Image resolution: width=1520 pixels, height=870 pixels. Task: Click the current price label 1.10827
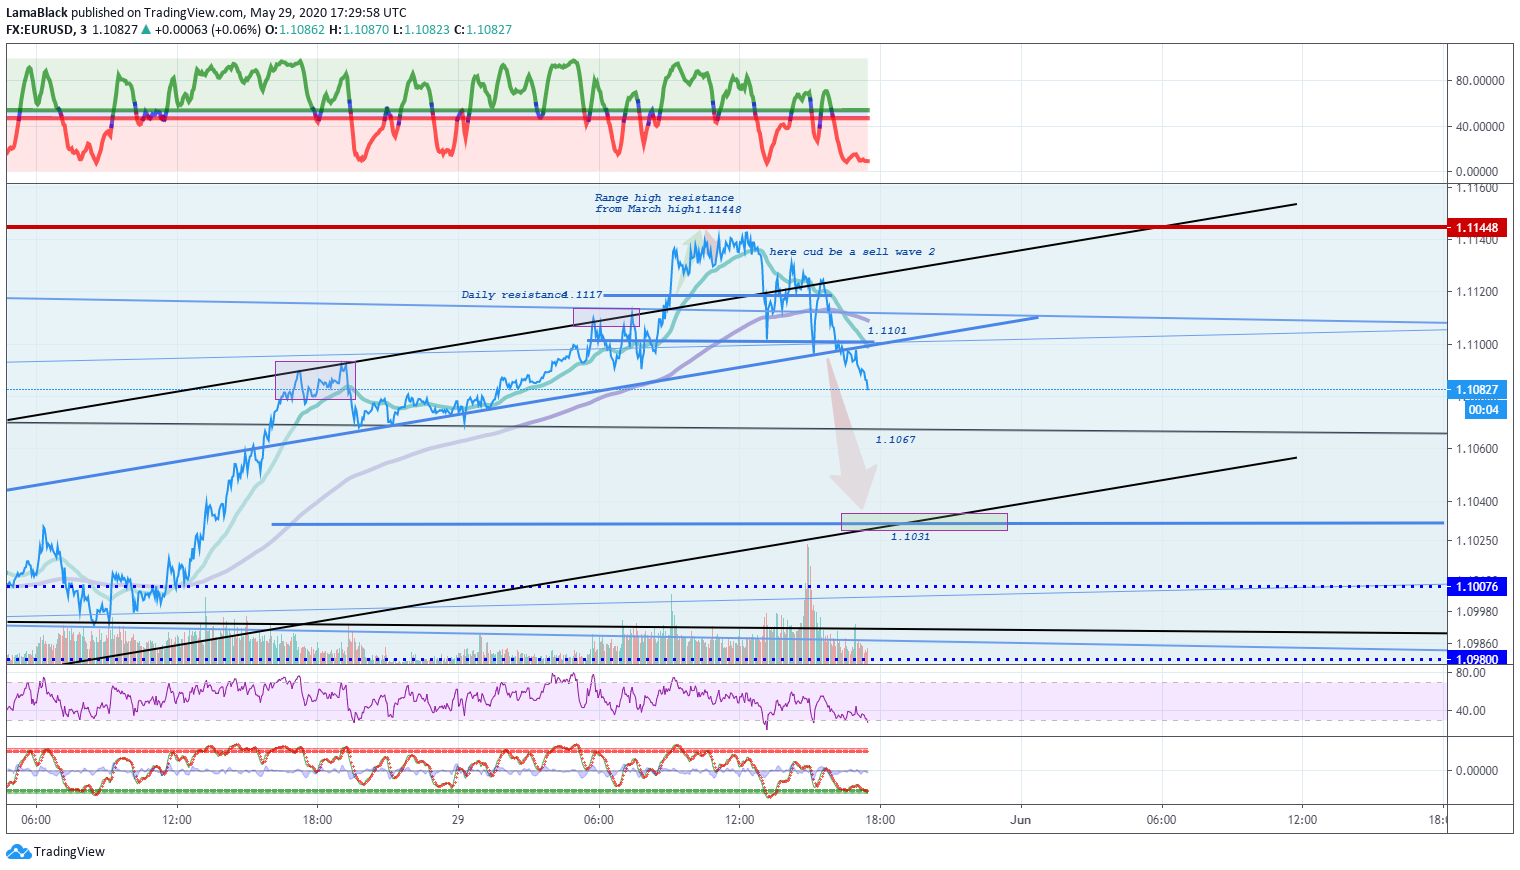(1477, 390)
